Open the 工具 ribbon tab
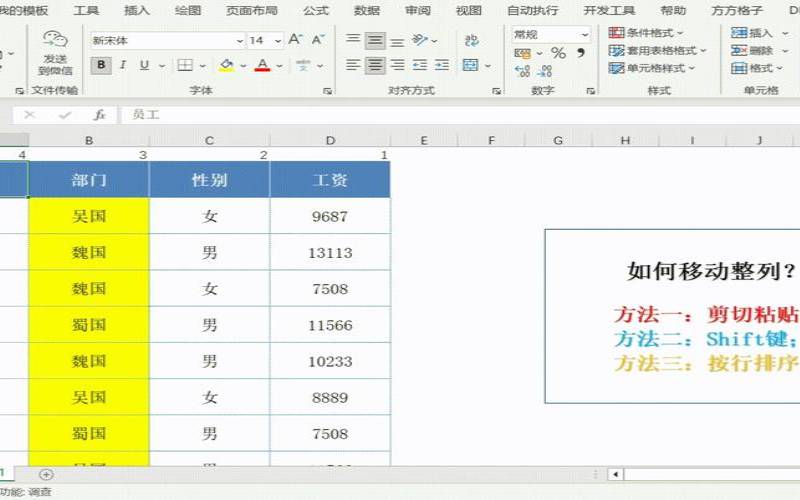The height and width of the screenshot is (500, 800). click(86, 10)
